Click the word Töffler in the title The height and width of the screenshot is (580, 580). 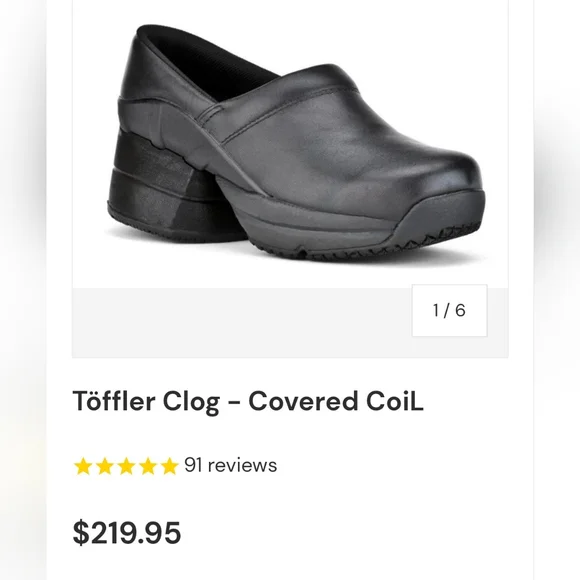tap(114, 401)
